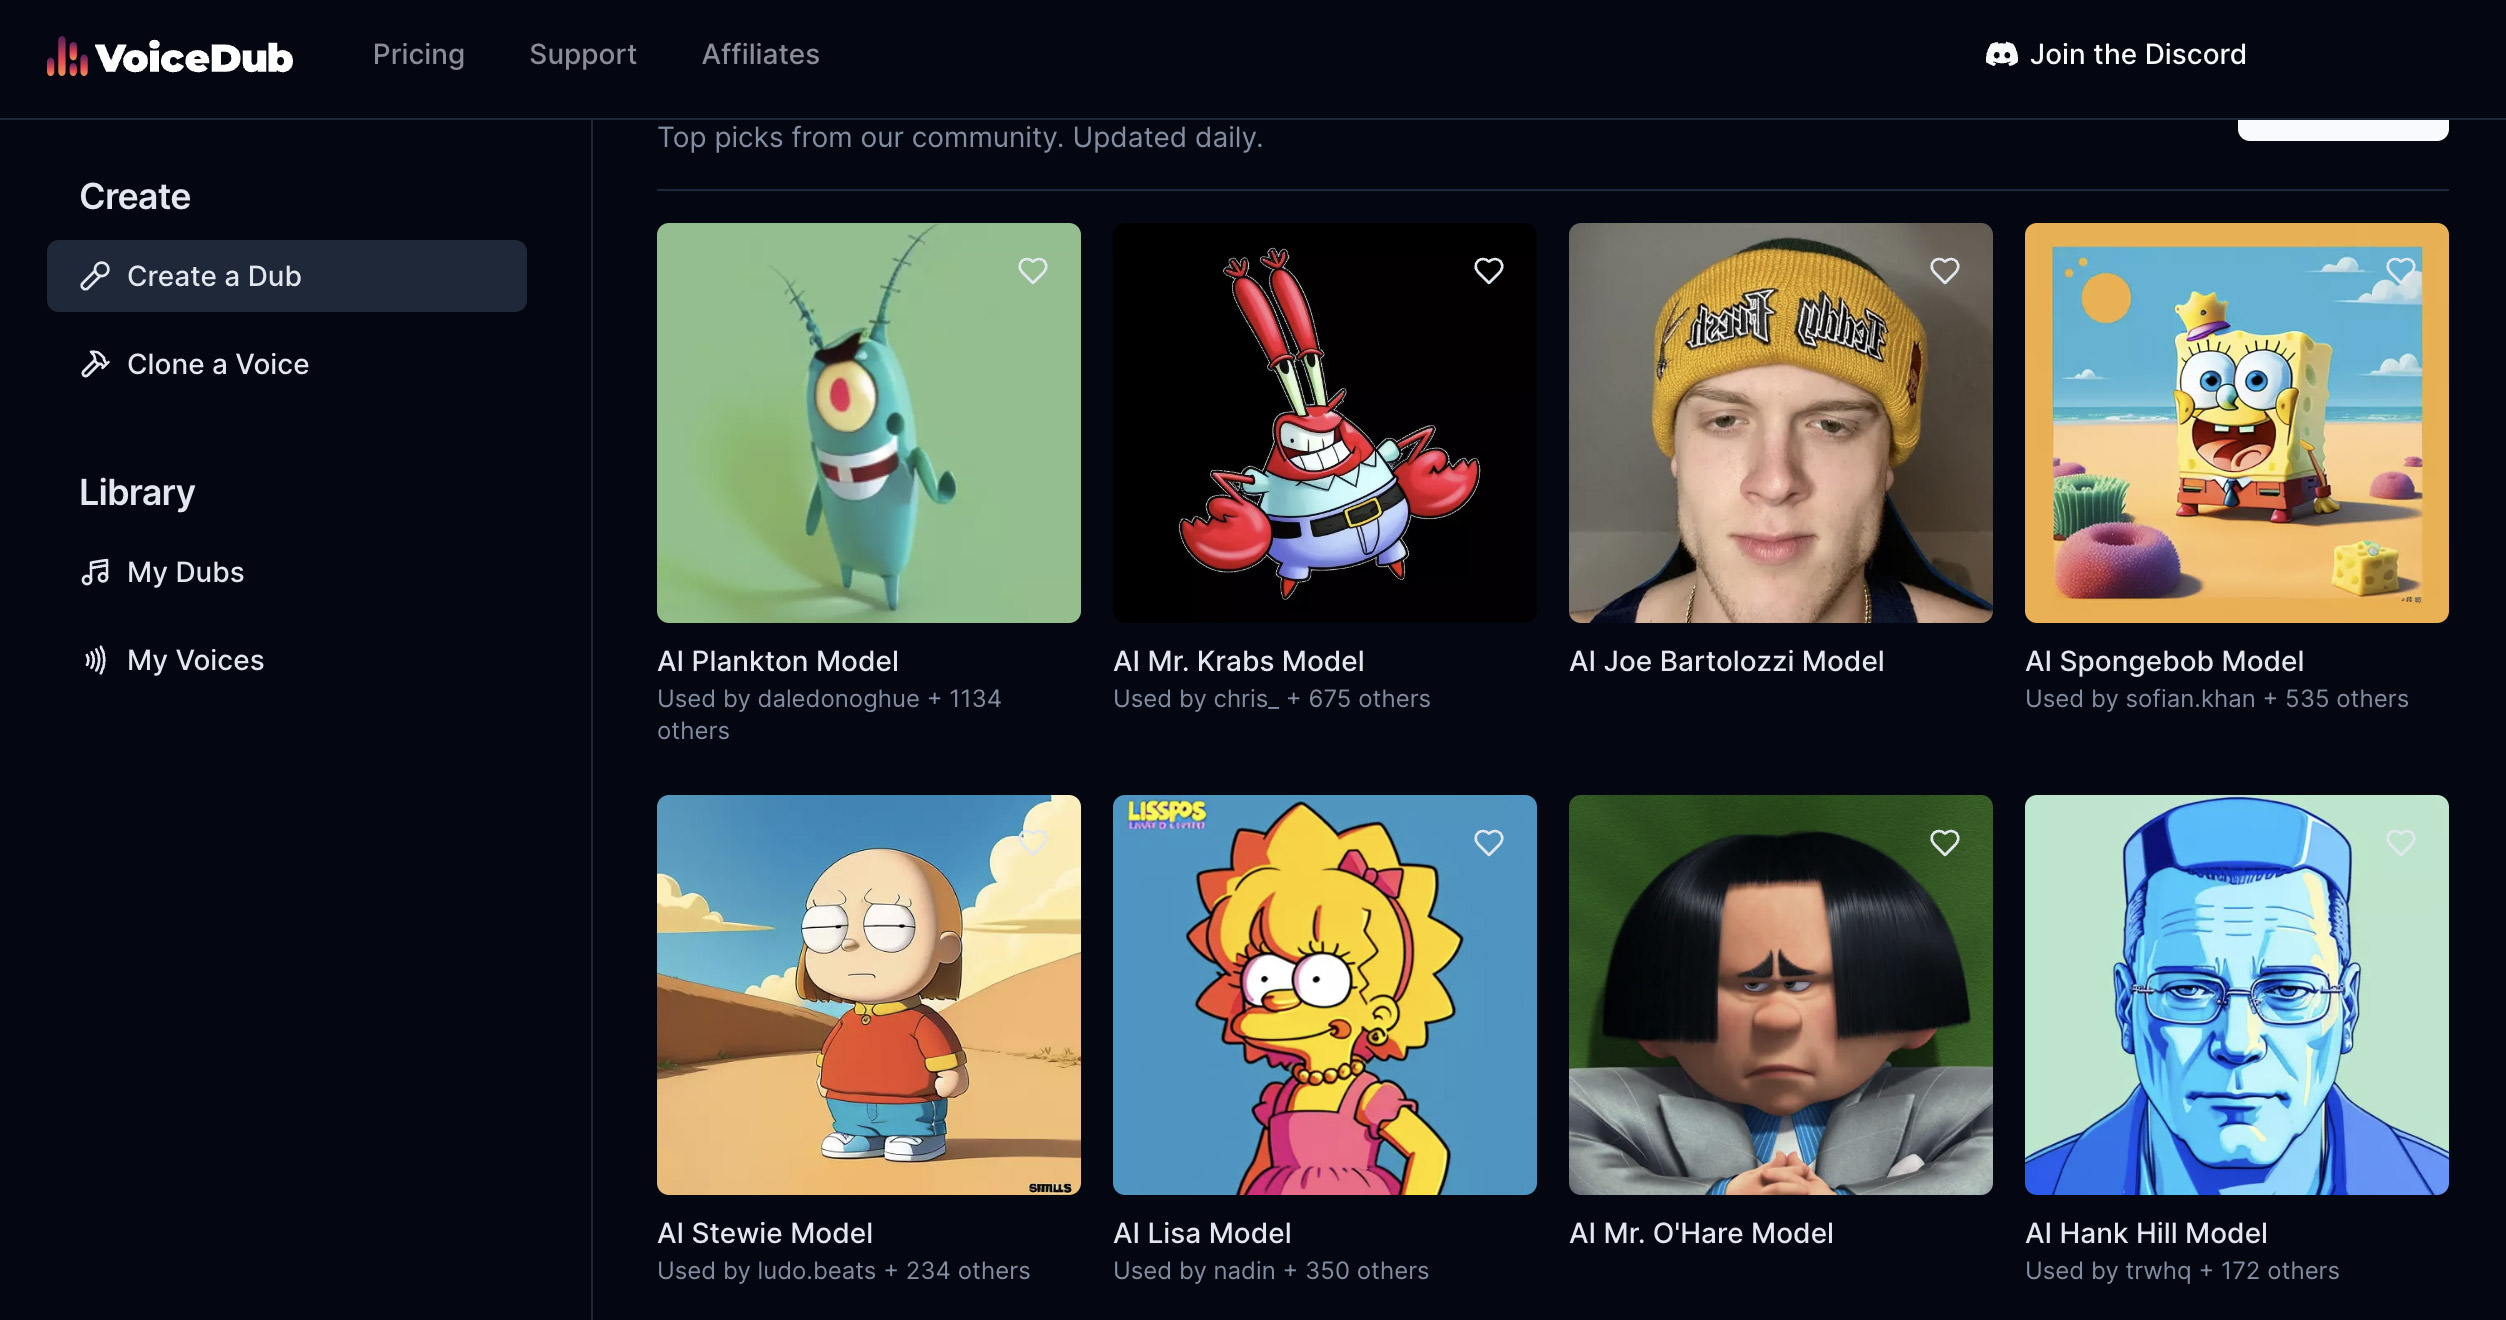Click the AI Stewie Model title
Screen dimensions: 2506x1320
765,1233
